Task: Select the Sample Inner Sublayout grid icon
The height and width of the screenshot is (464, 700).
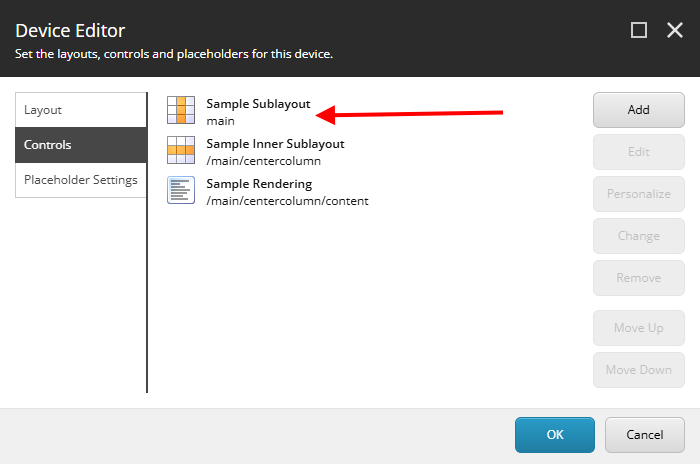Action: [181, 150]
